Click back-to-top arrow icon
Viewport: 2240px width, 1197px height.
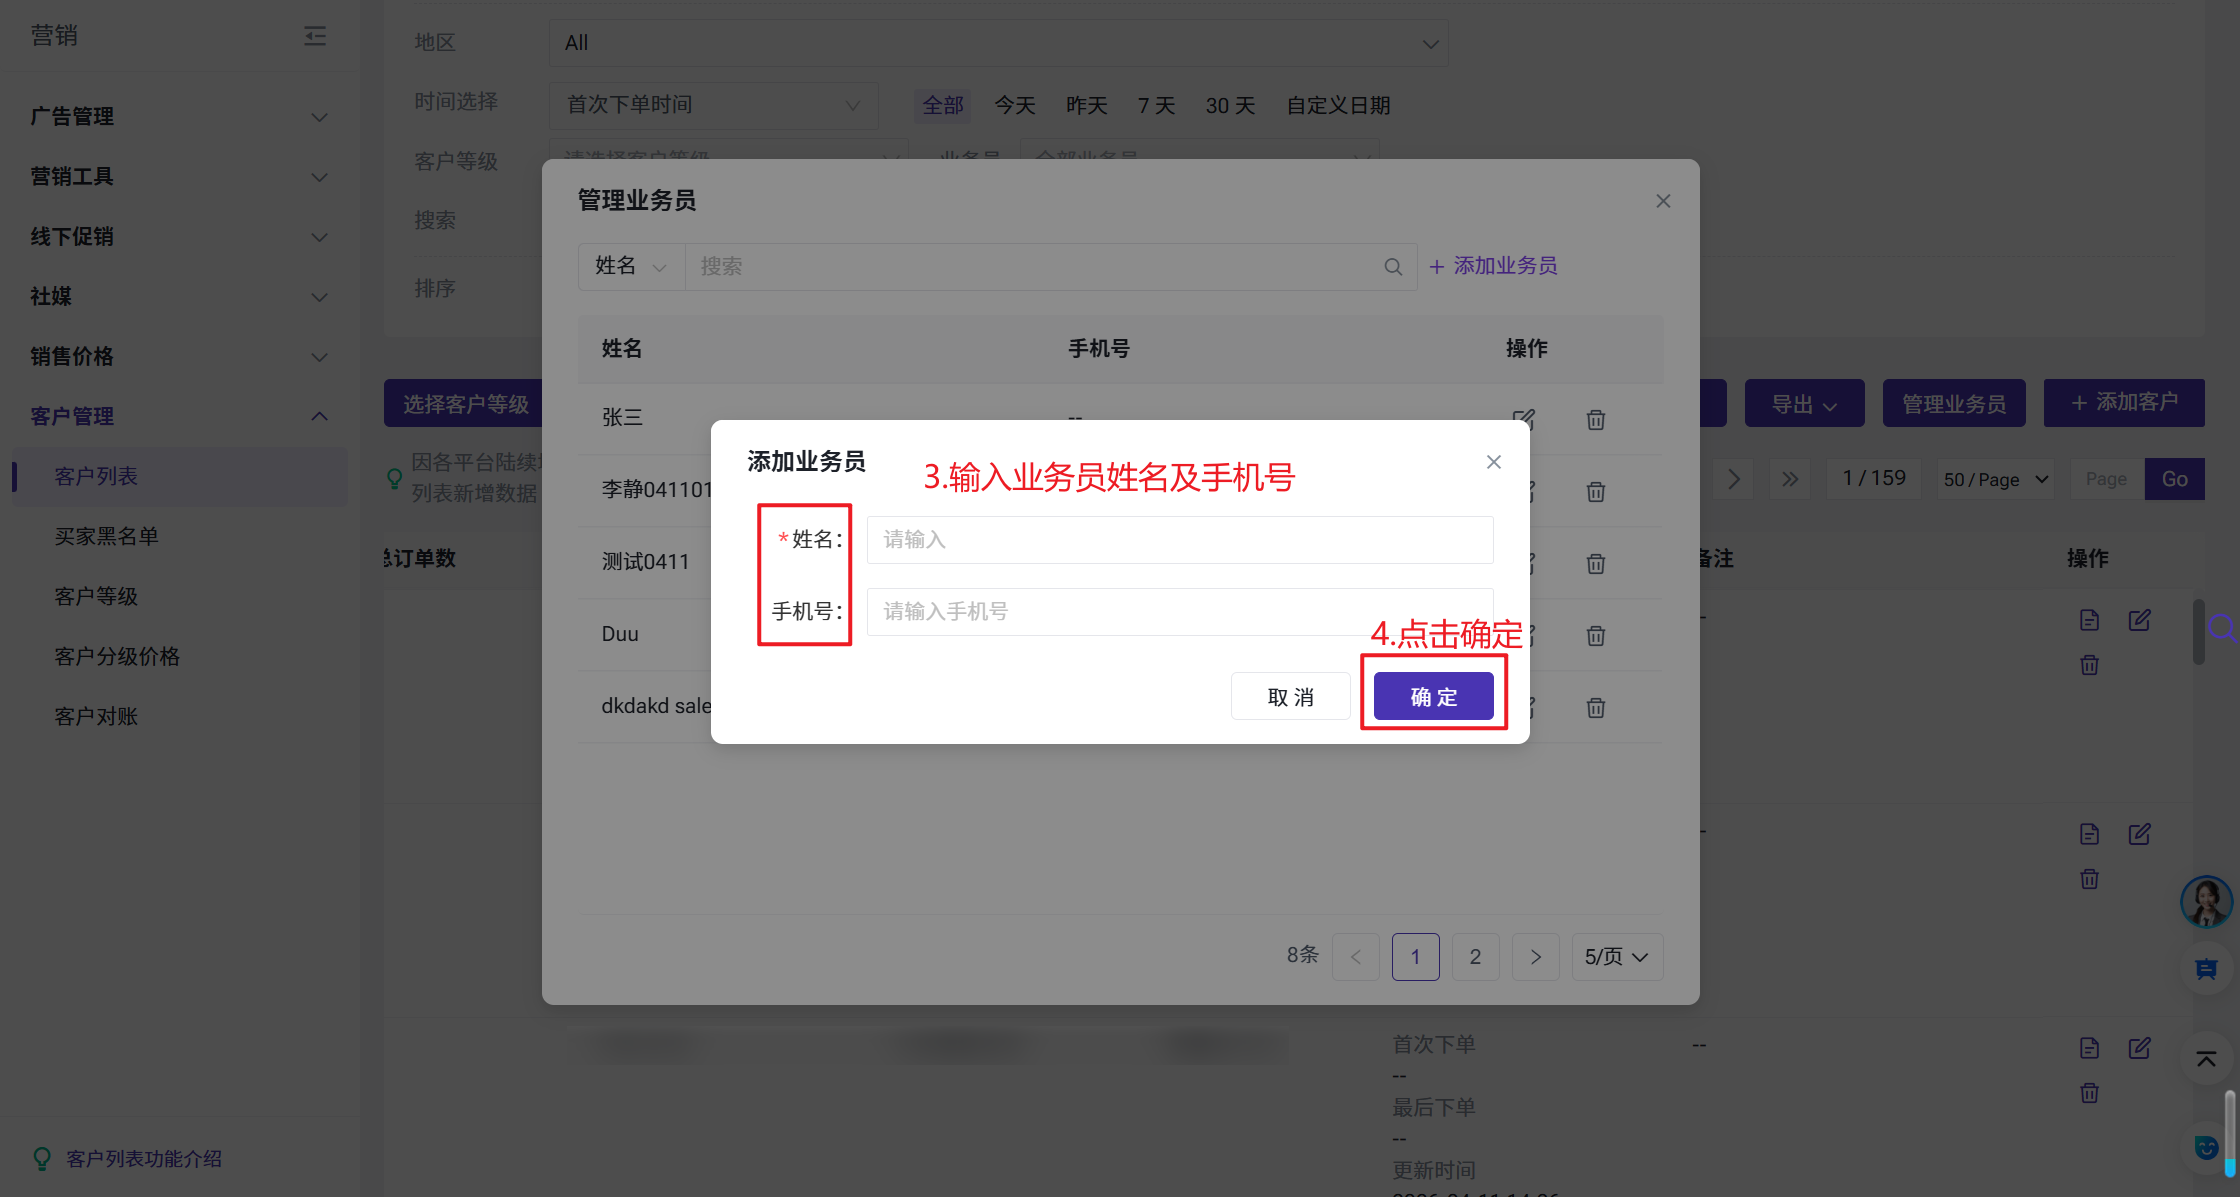2205,1059
